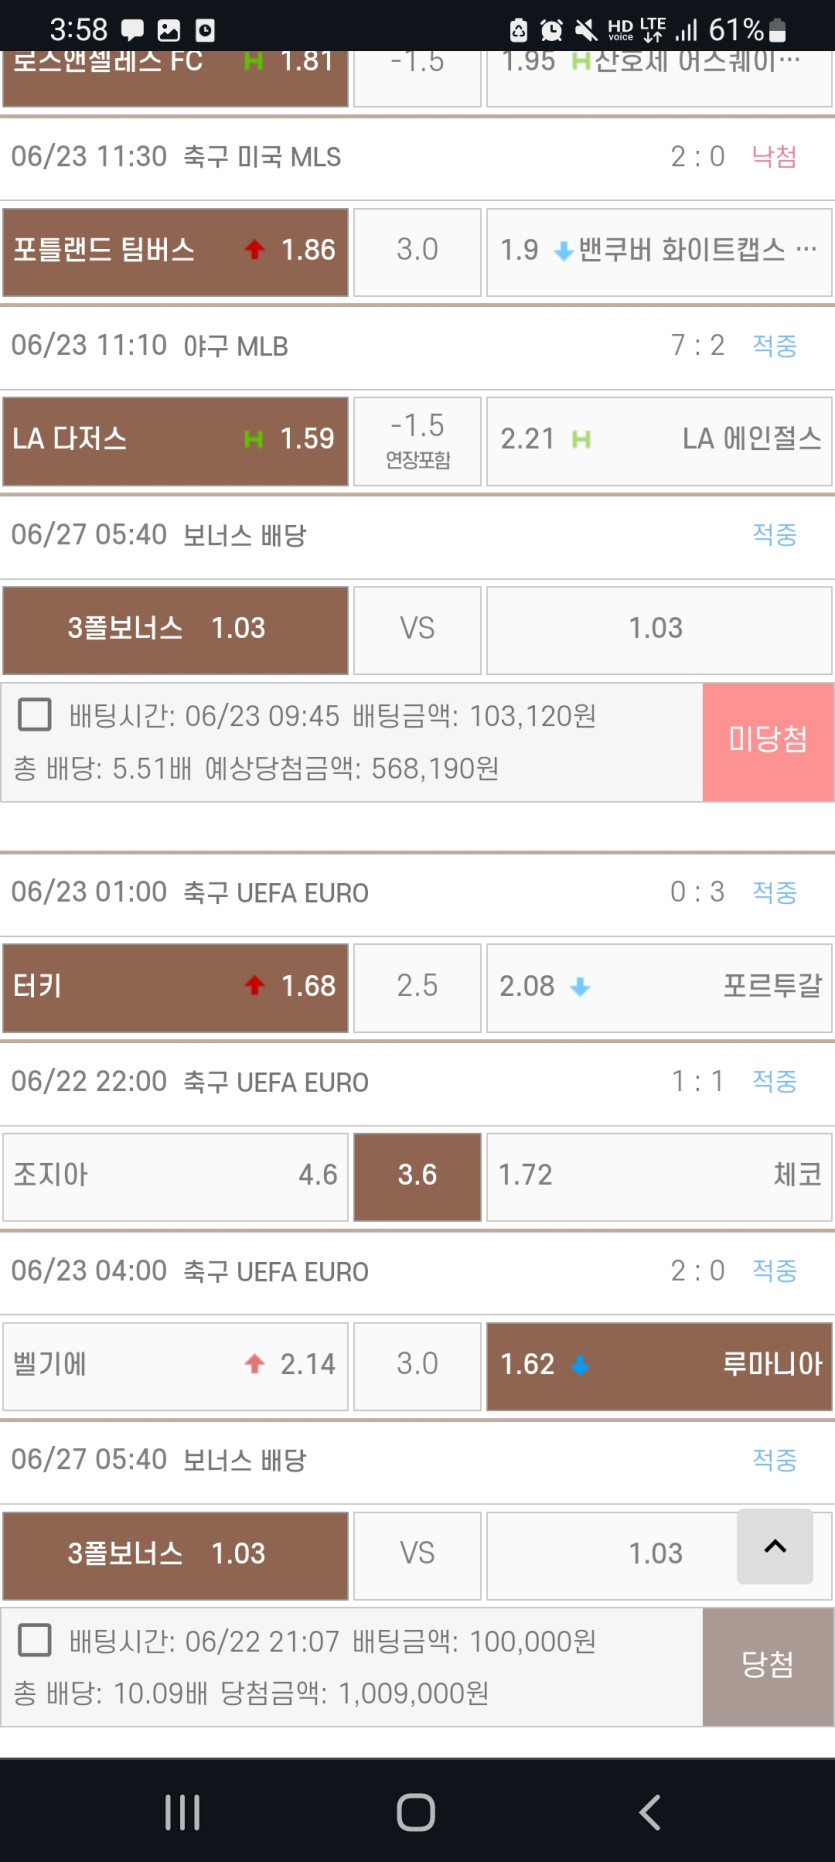Tap the Android recent apps icon
This screenshot has width=835, height=1862.
pos(182,1811)
